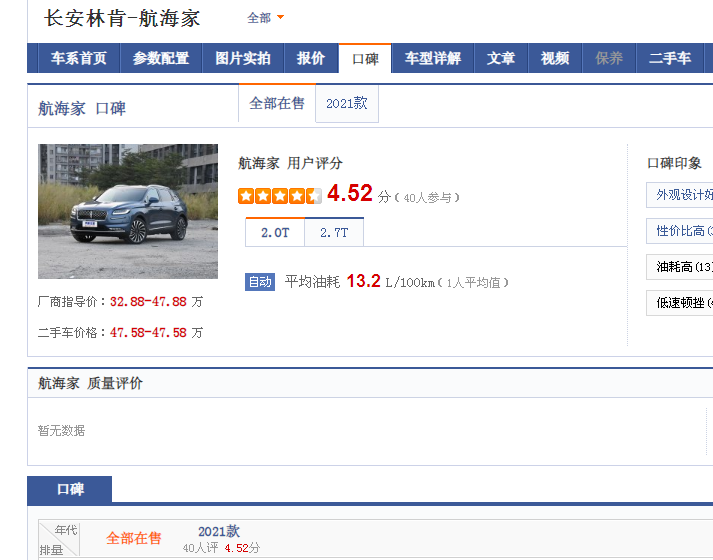Click the 低速顿挫 impression tag
This screenshot has width=713, height=560.
coord(682,303)
